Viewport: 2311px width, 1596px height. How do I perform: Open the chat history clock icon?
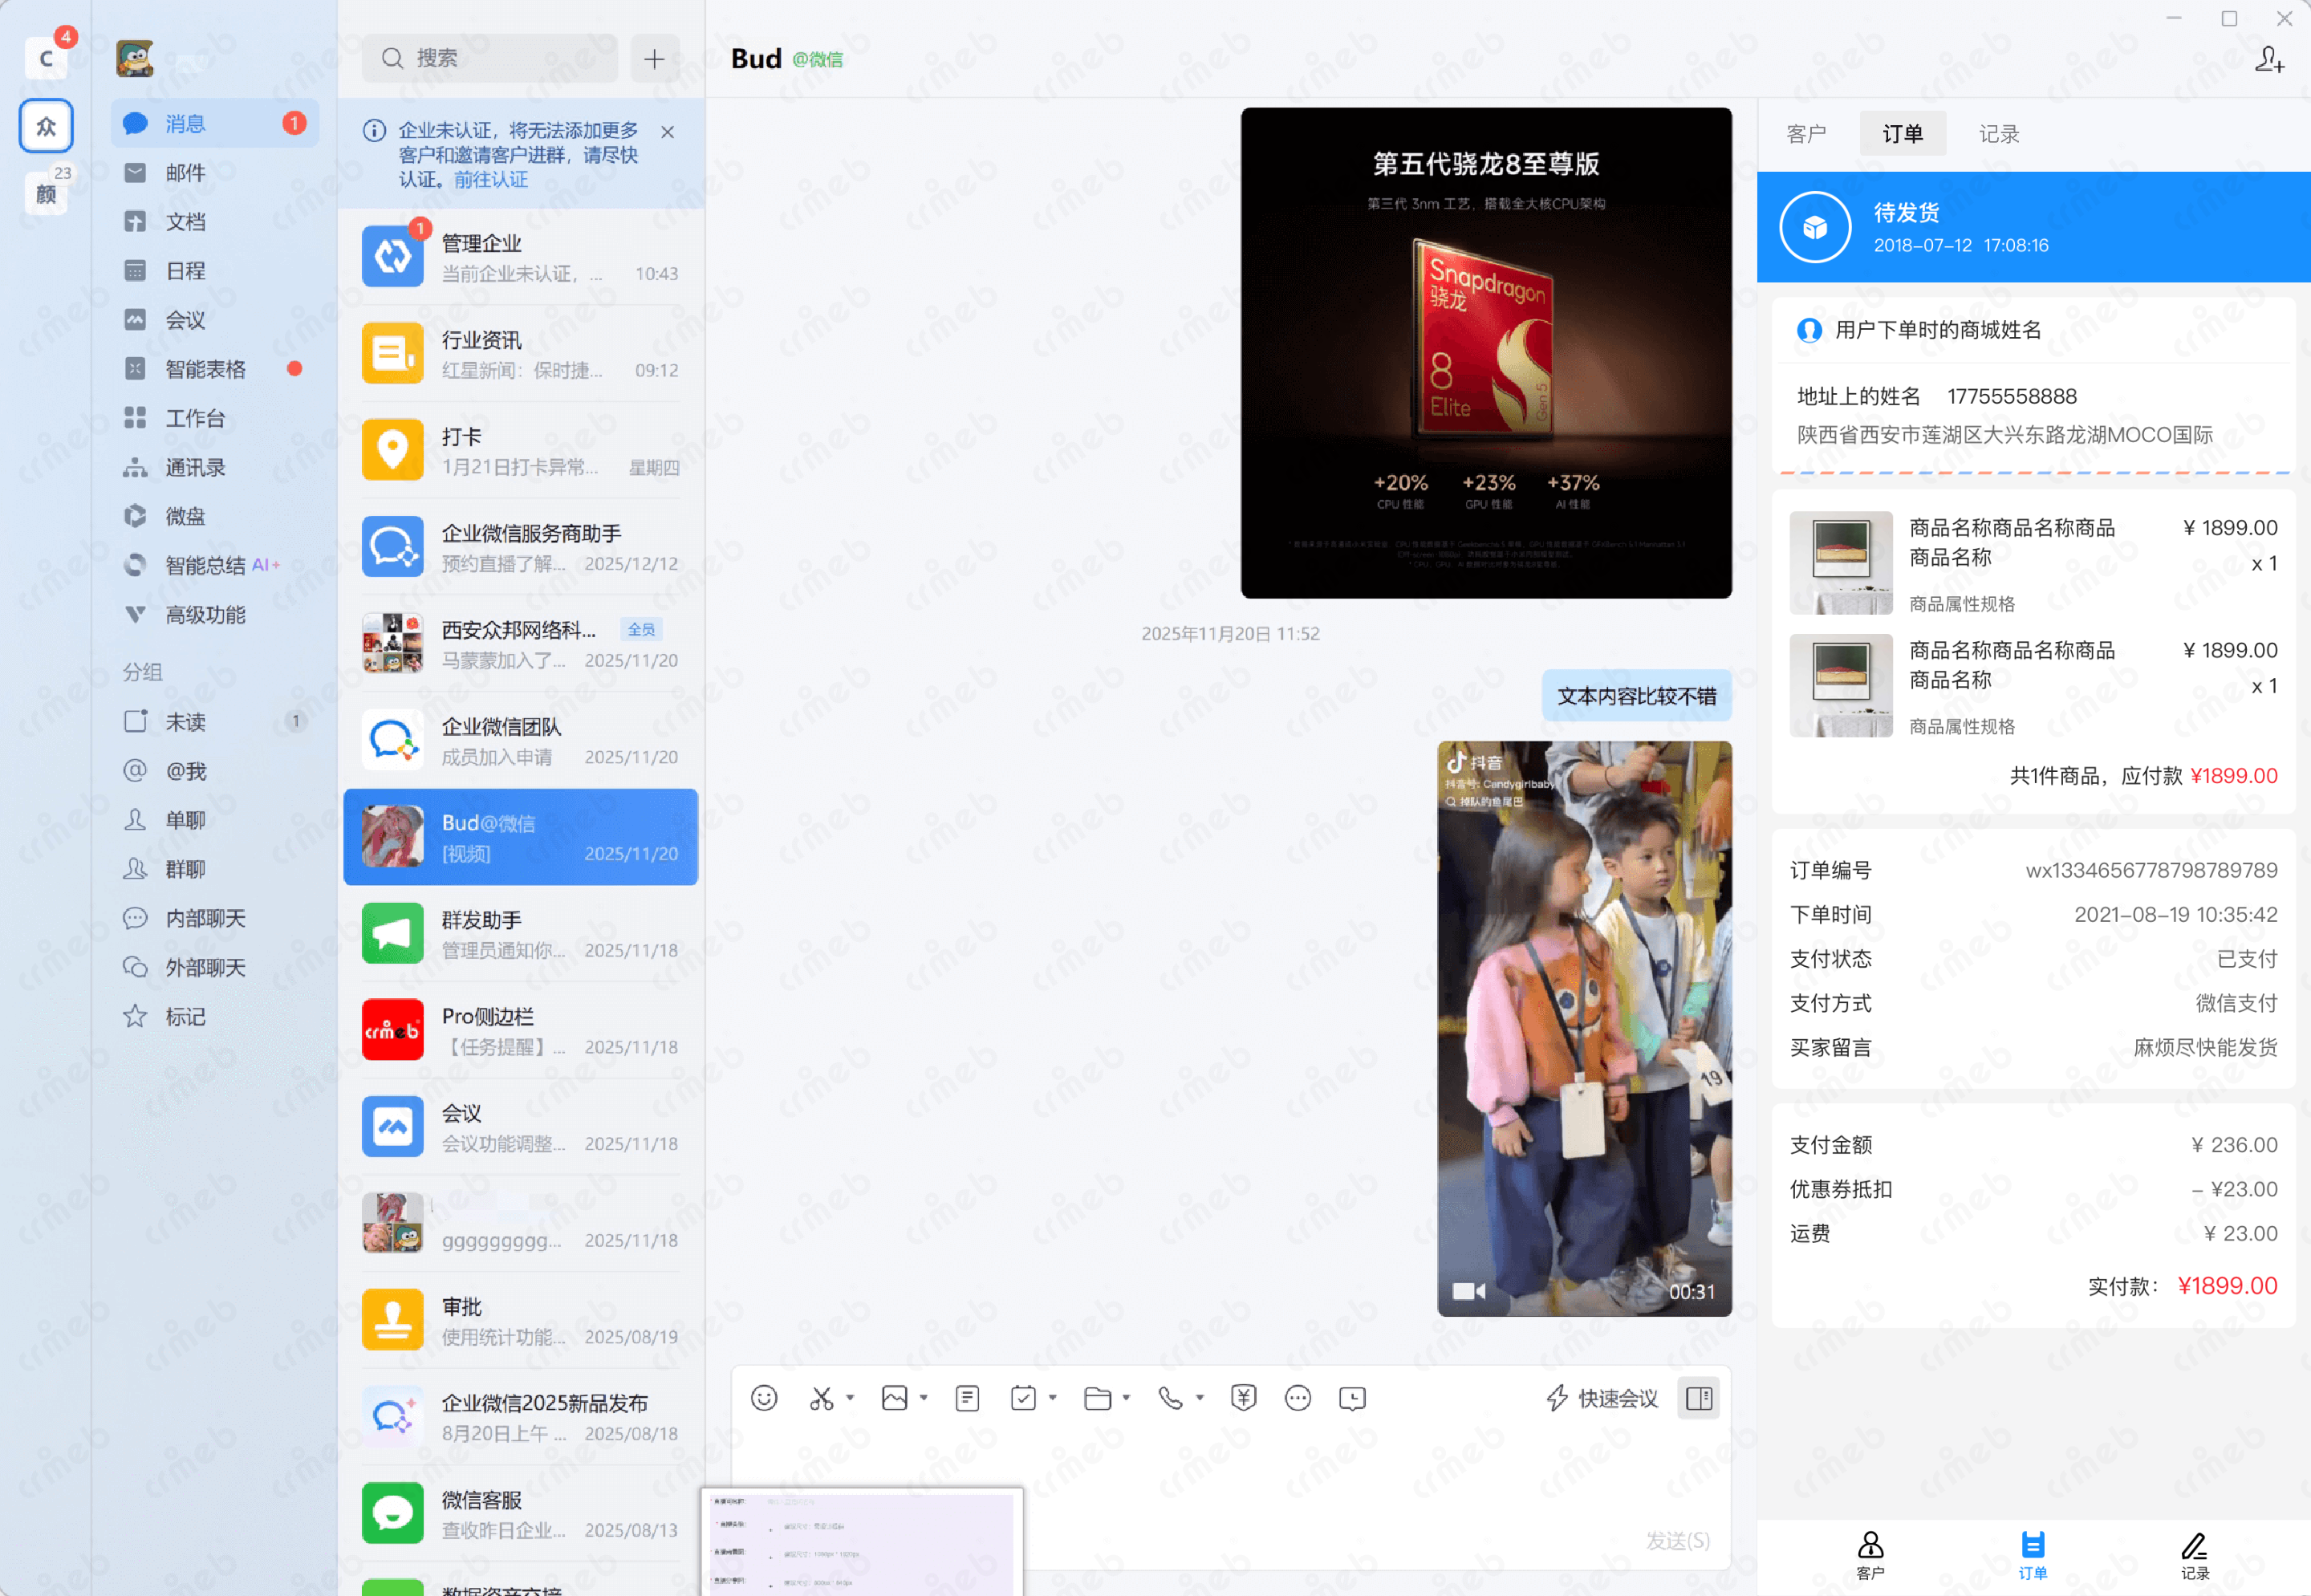pos(1352,1398)
